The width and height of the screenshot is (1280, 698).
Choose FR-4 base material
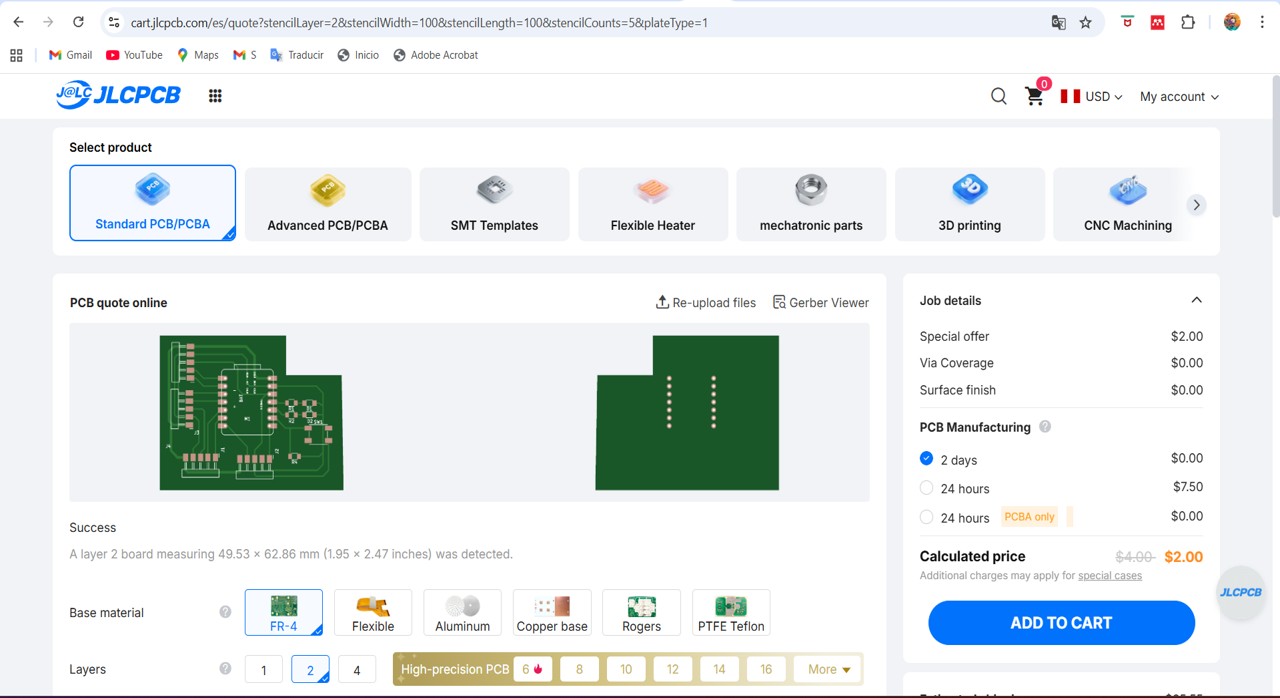click(284, 612)
